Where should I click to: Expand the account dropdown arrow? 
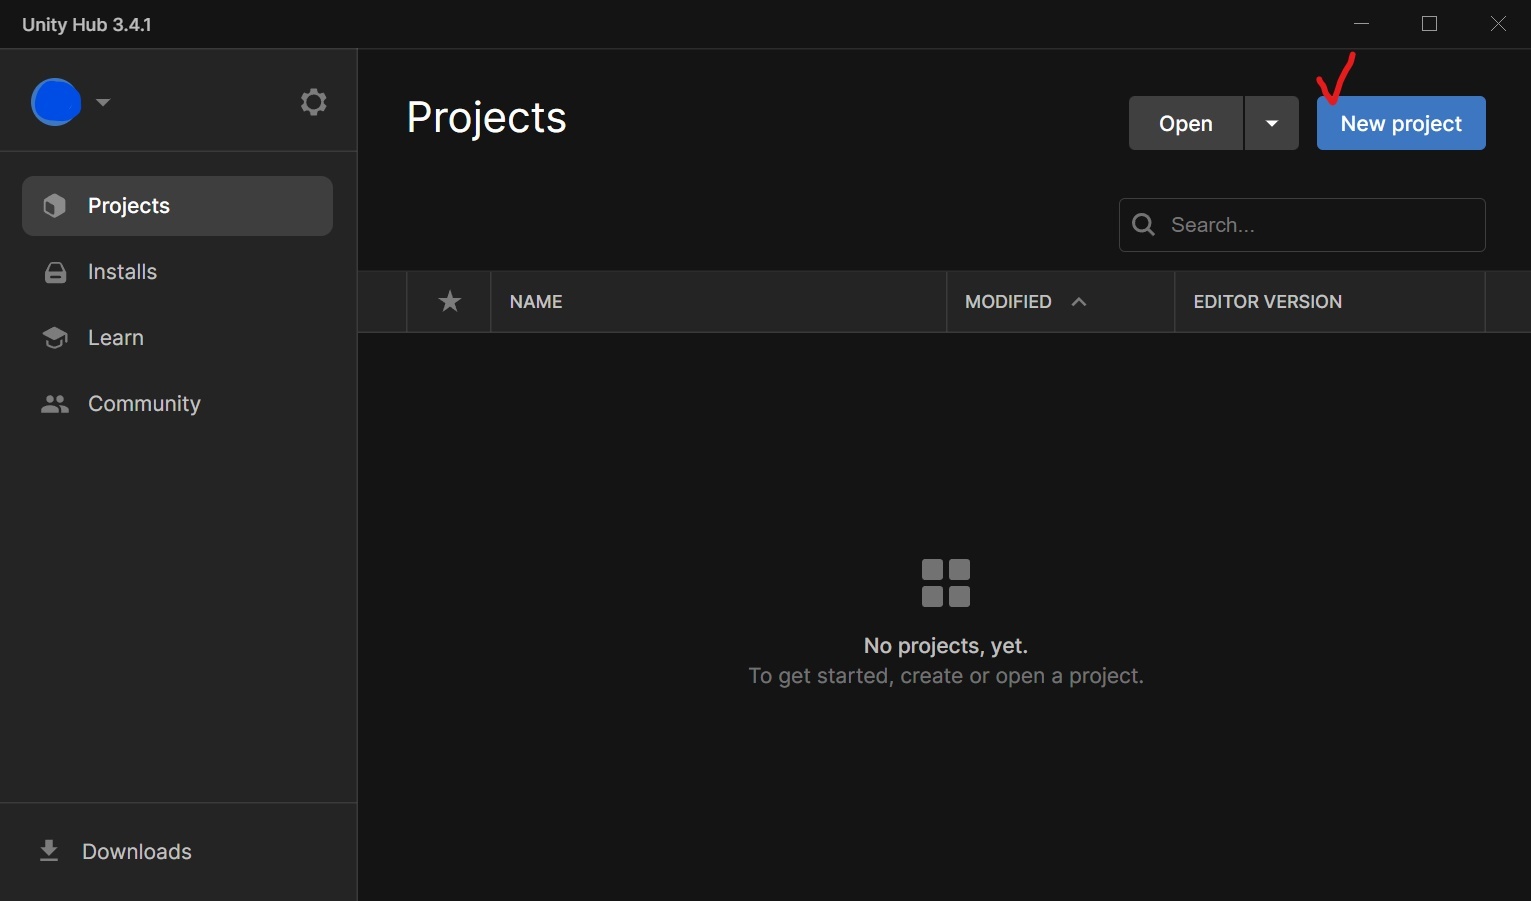click(103, 102)
